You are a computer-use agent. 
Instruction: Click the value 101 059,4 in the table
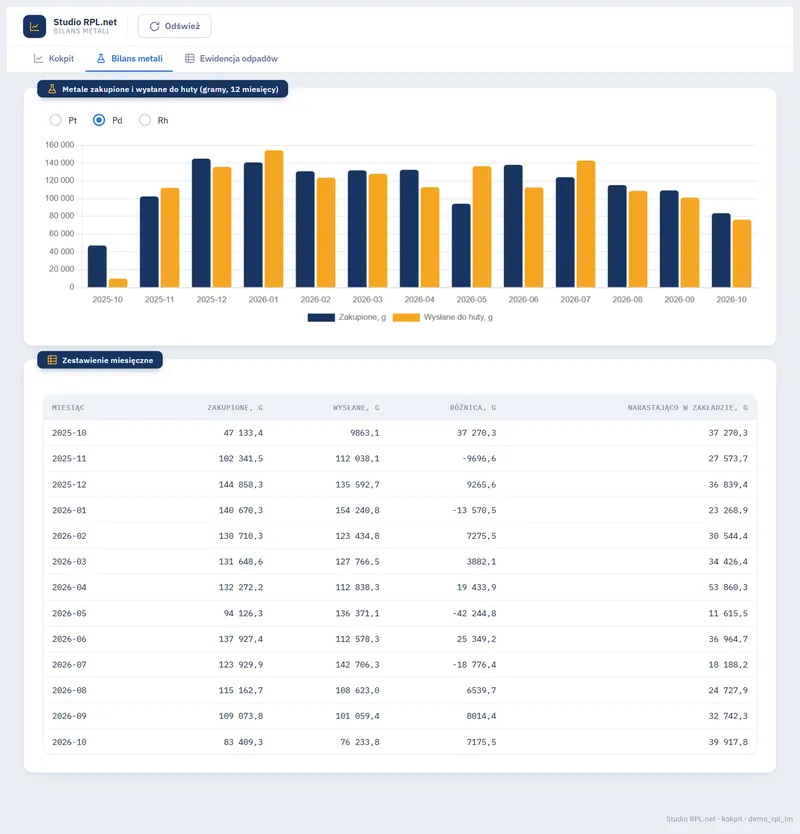point(357,716)
